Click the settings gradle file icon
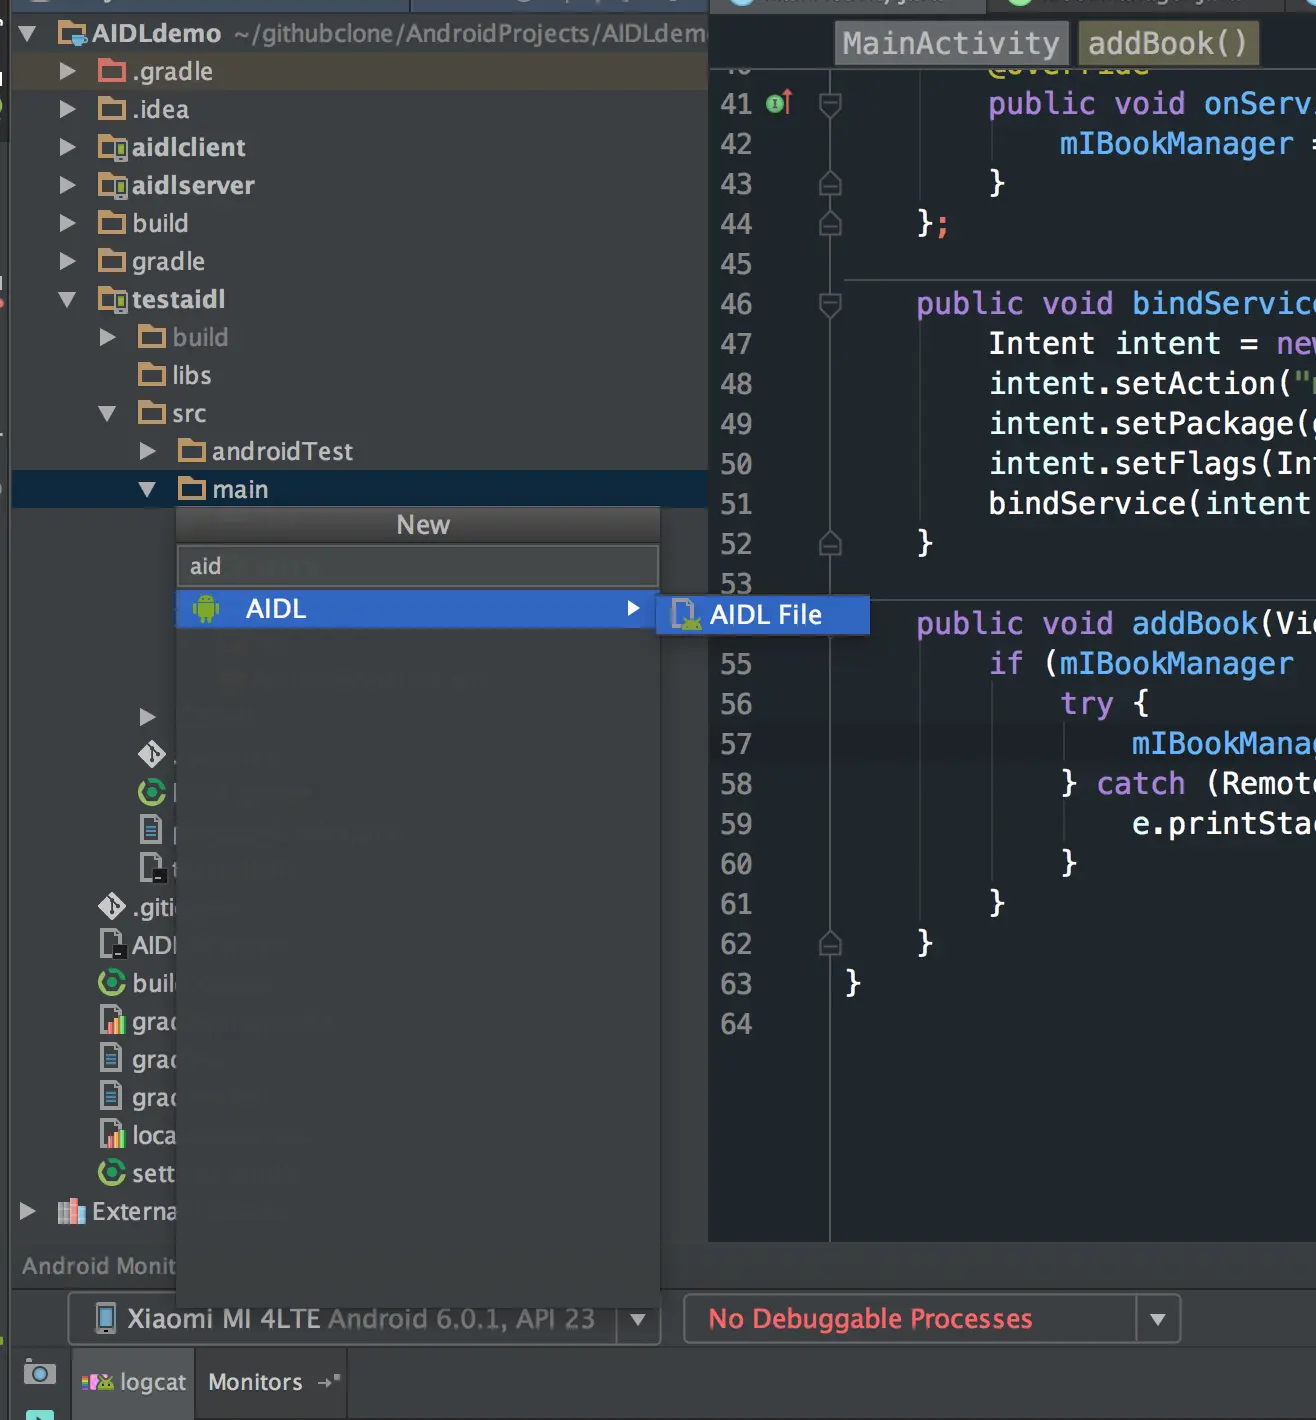This screenshot has height=1420, width=1316. point(112,1173)
